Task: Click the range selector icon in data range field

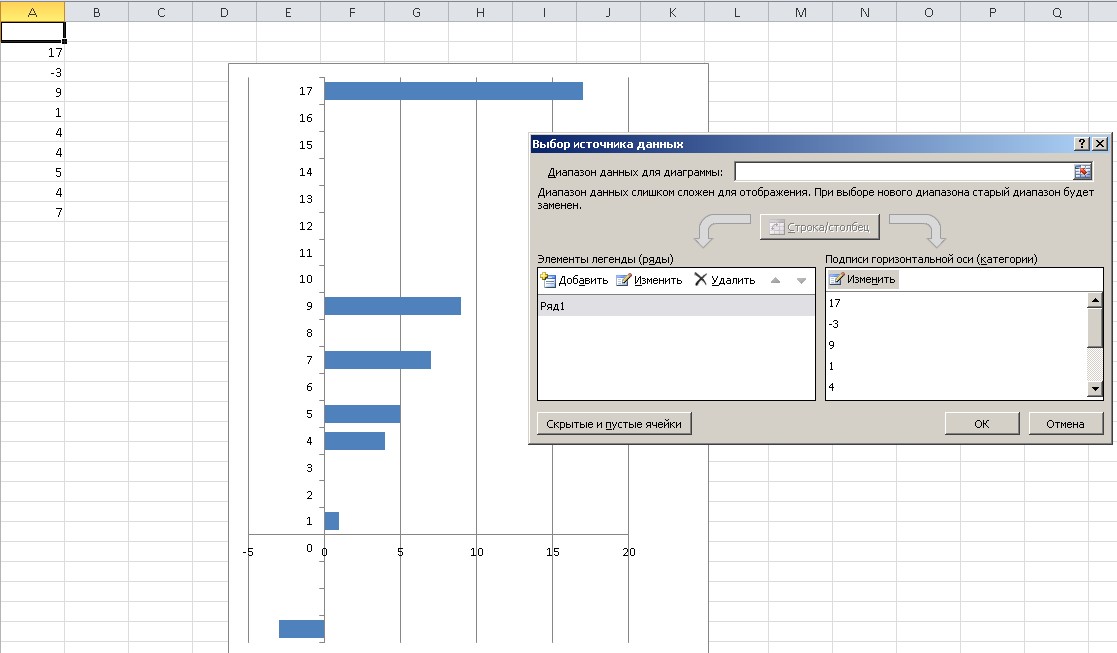Action: pos(1082,172)
